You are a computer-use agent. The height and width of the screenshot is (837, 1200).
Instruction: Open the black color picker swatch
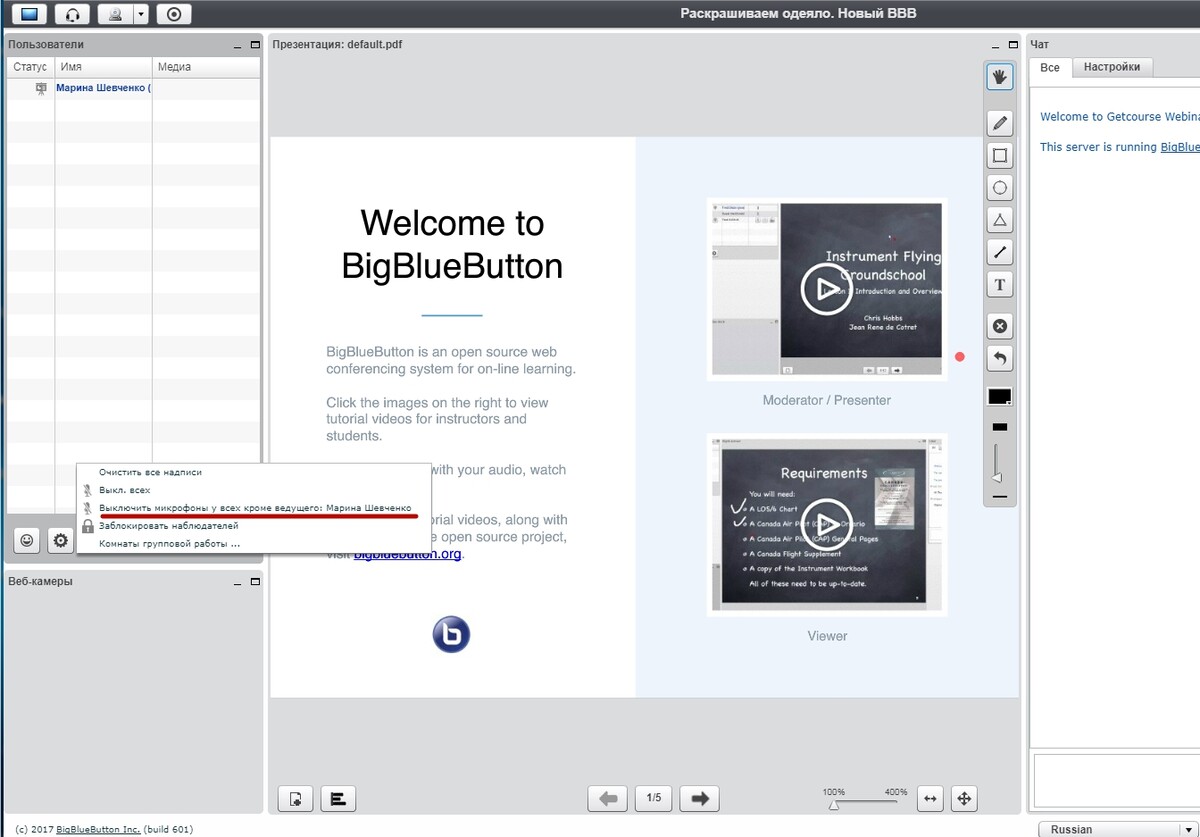coord(999,396)
